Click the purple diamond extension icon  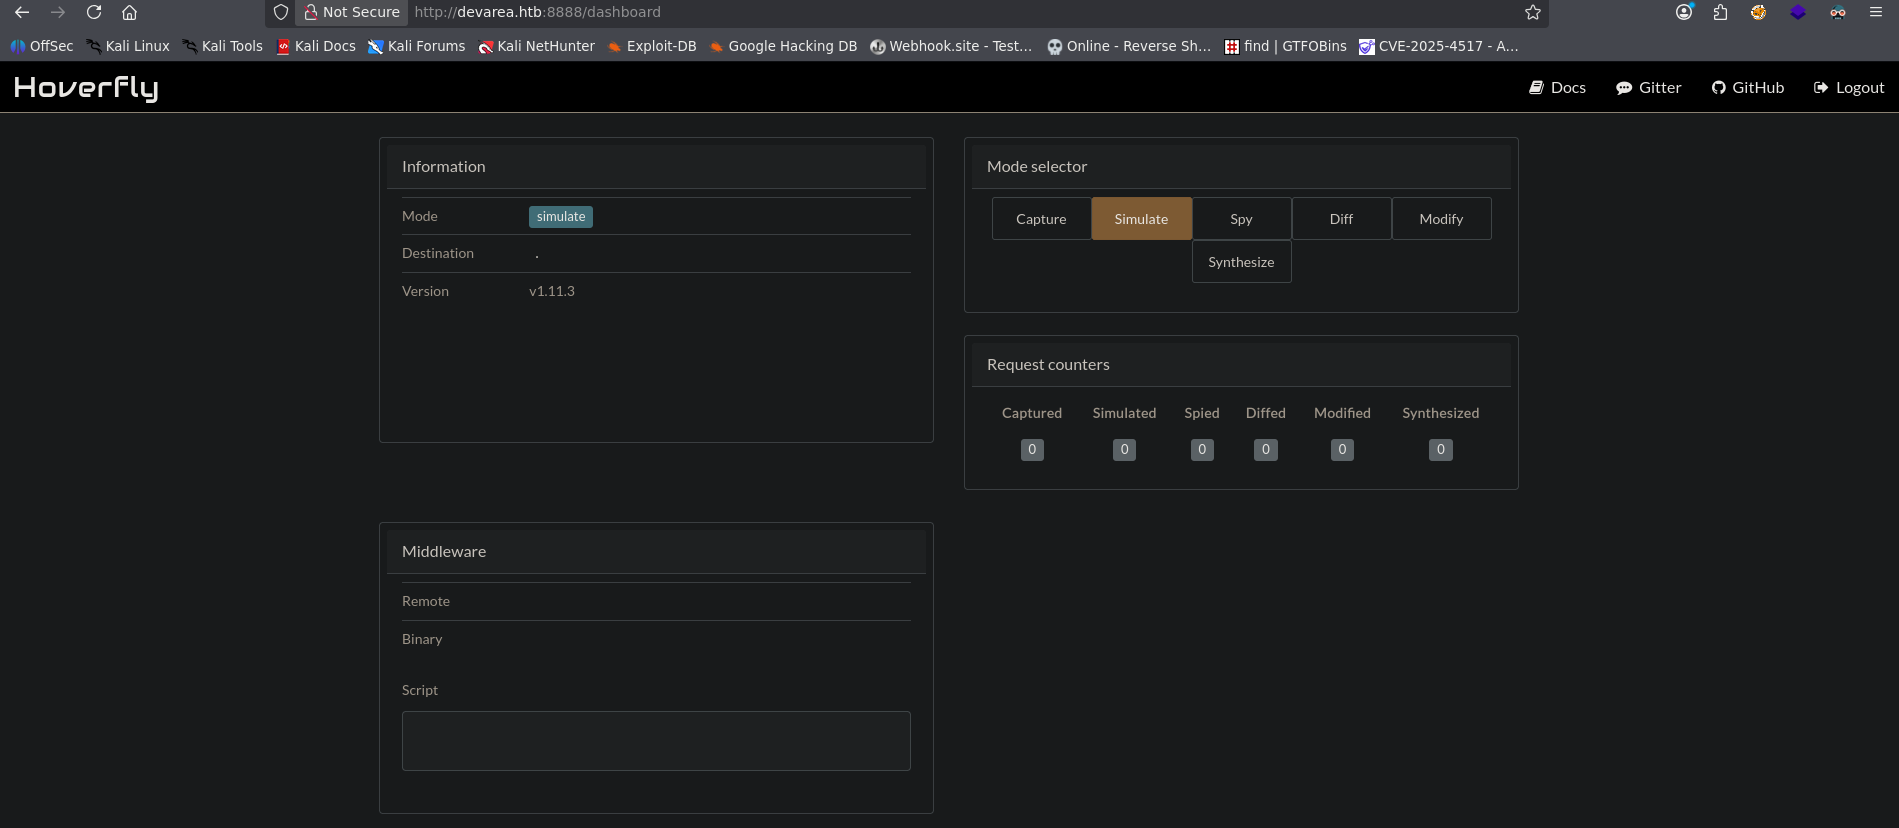point(1798,12)
